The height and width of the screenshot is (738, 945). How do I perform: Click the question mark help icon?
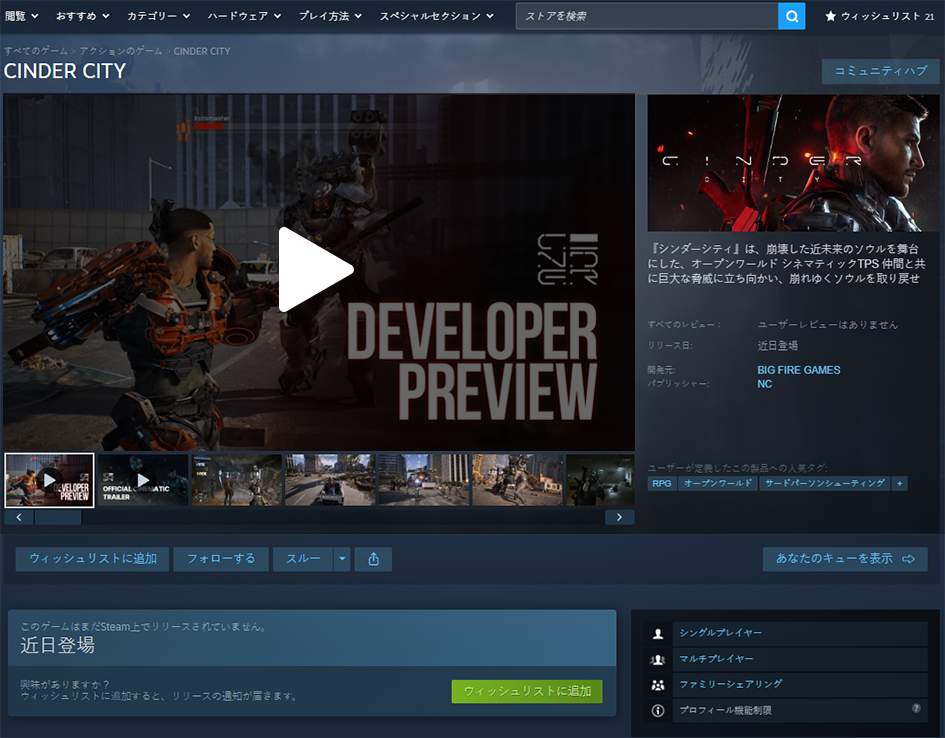tap(916, 708)
